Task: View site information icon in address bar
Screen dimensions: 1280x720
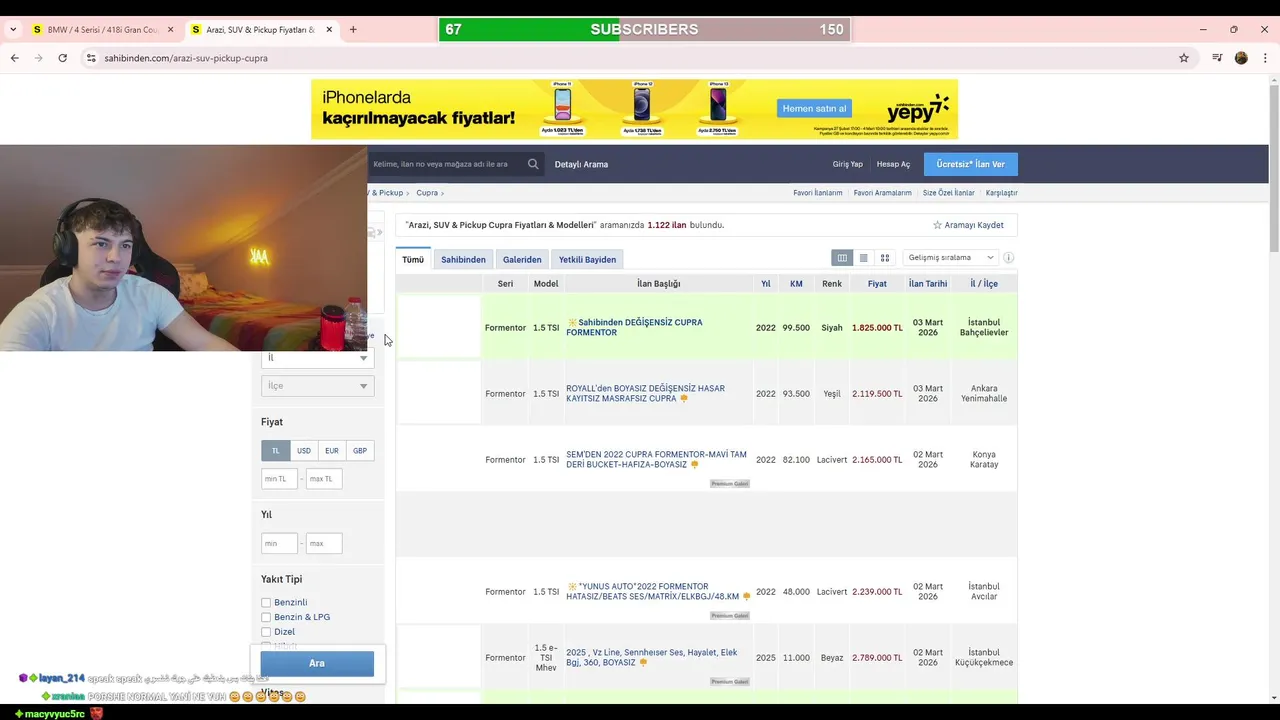Action: click(x=91, y=58)
